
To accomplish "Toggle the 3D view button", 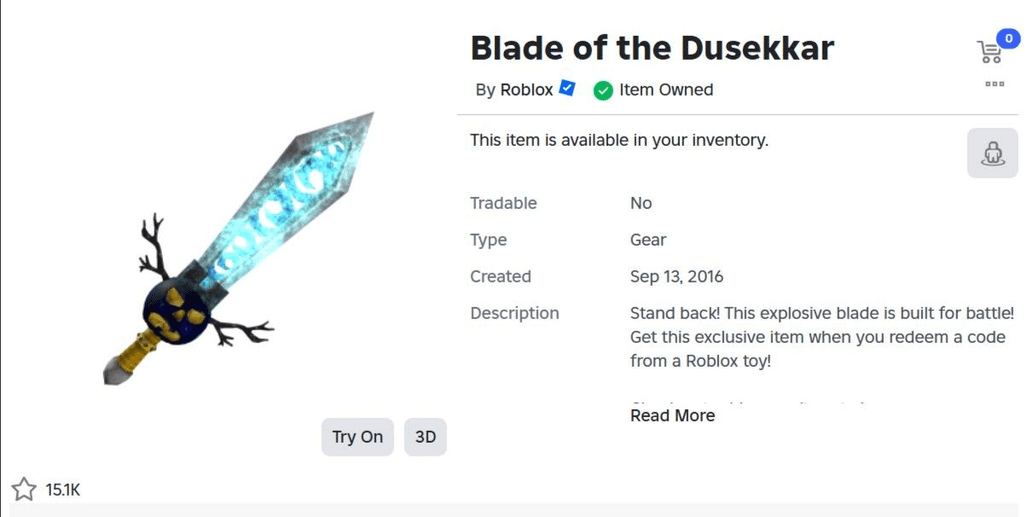I will click(425, 437).
